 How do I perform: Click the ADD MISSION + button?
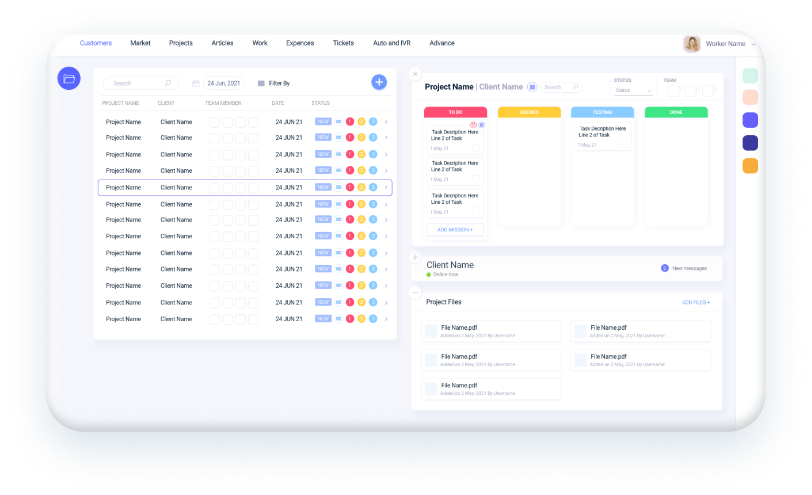tap(455, 230)
